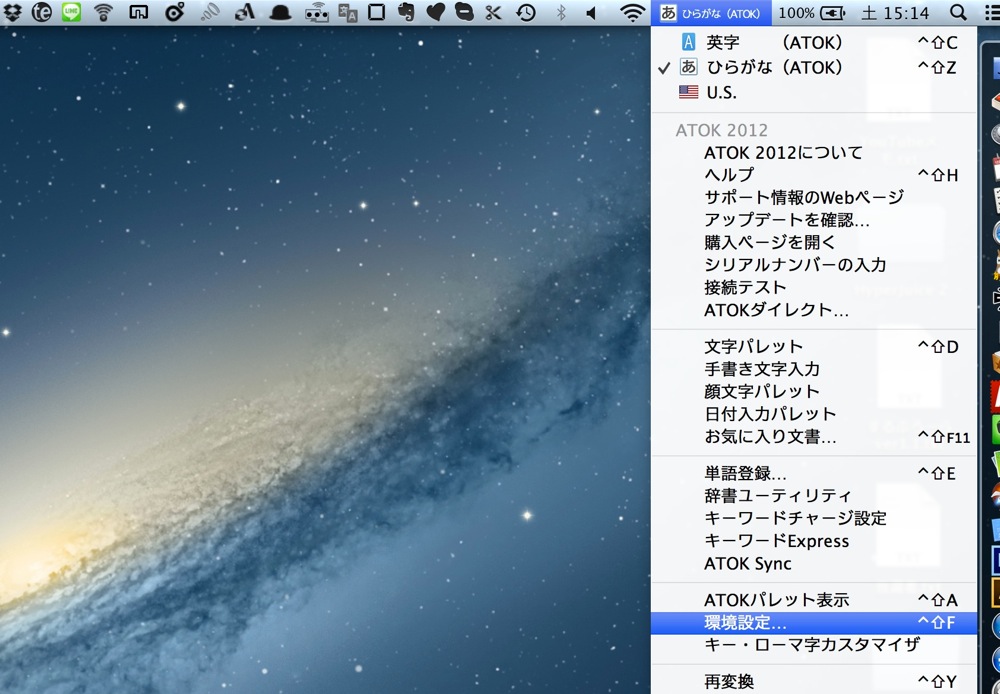The image size is (1000, 694).
Task: Open 顔文字パレット
Action: [x=814, y=391]
